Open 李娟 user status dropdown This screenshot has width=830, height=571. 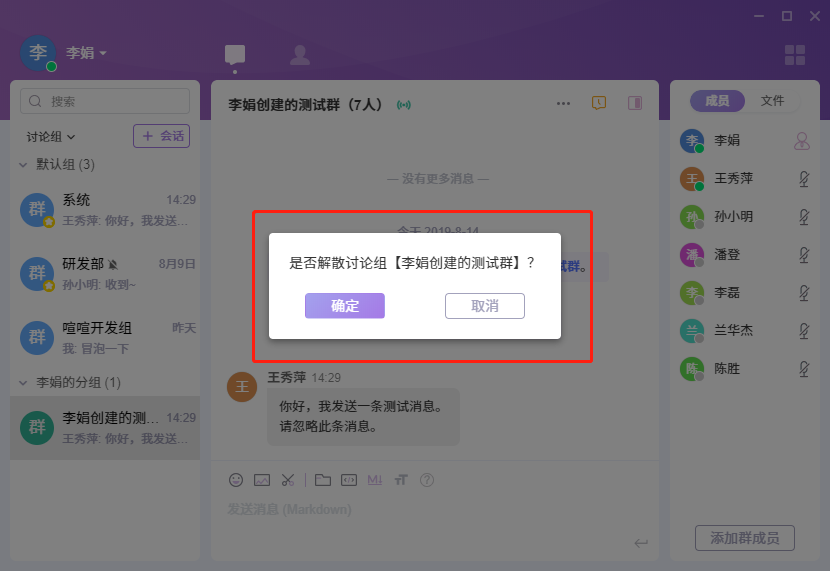tap(87, 53)
